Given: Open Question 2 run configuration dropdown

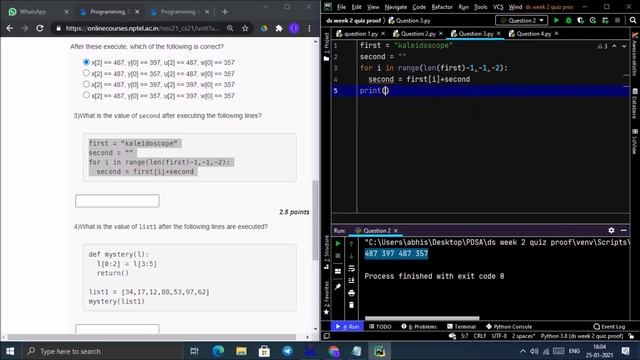Looking at the screenshot, I should [522, 20].
